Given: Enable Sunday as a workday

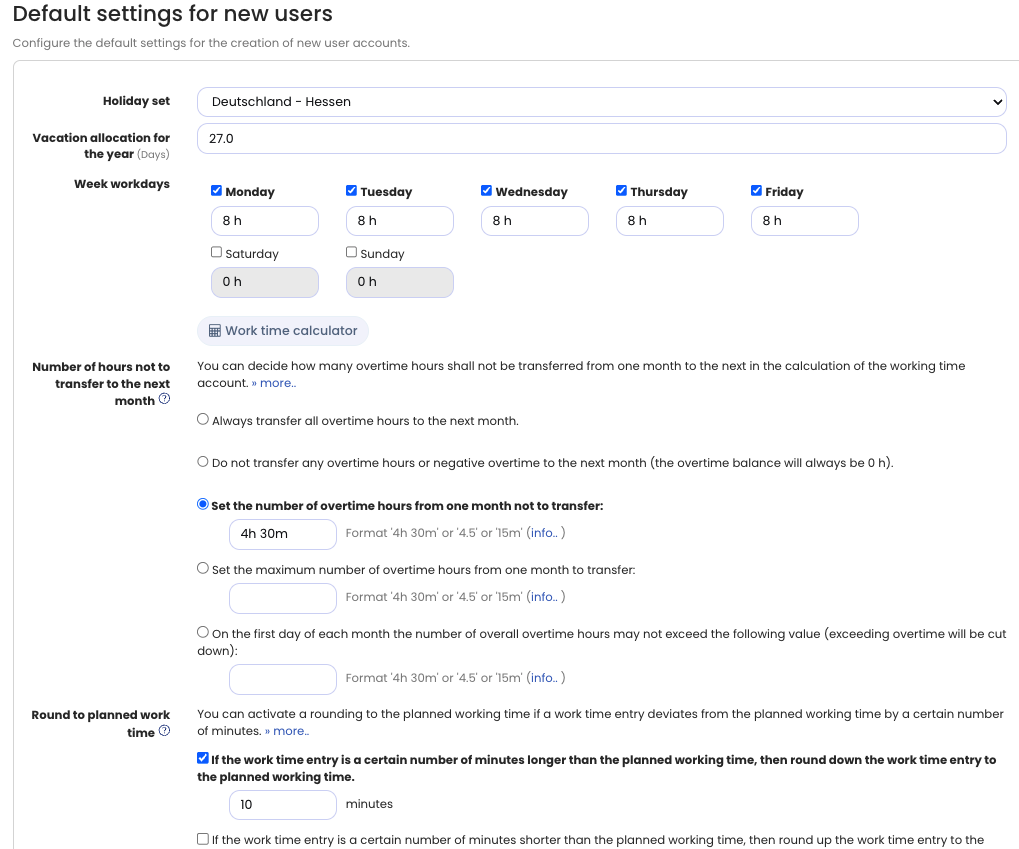Looking at the screenshot, I should 352,253.
